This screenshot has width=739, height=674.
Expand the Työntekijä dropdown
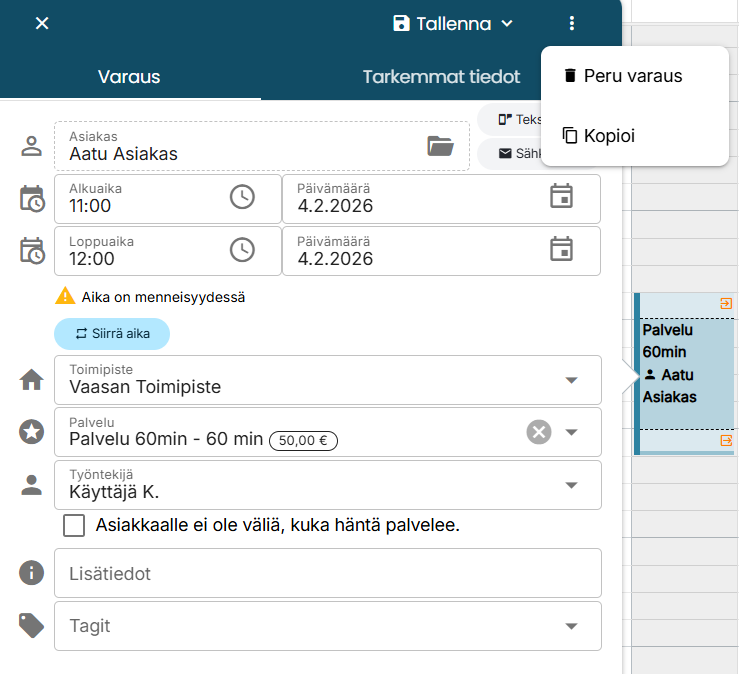571,485
